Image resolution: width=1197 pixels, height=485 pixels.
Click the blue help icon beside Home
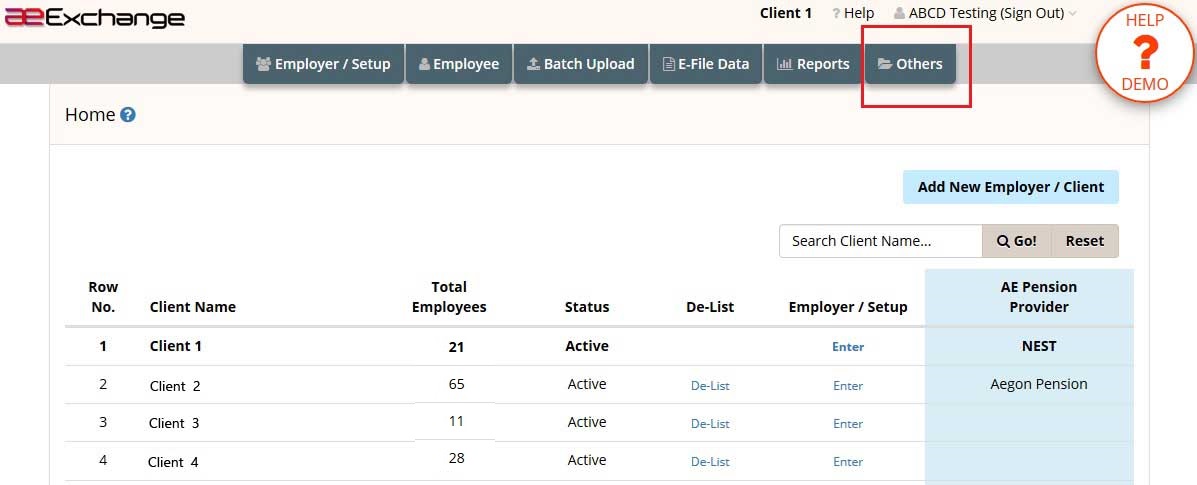pos(128,115)
